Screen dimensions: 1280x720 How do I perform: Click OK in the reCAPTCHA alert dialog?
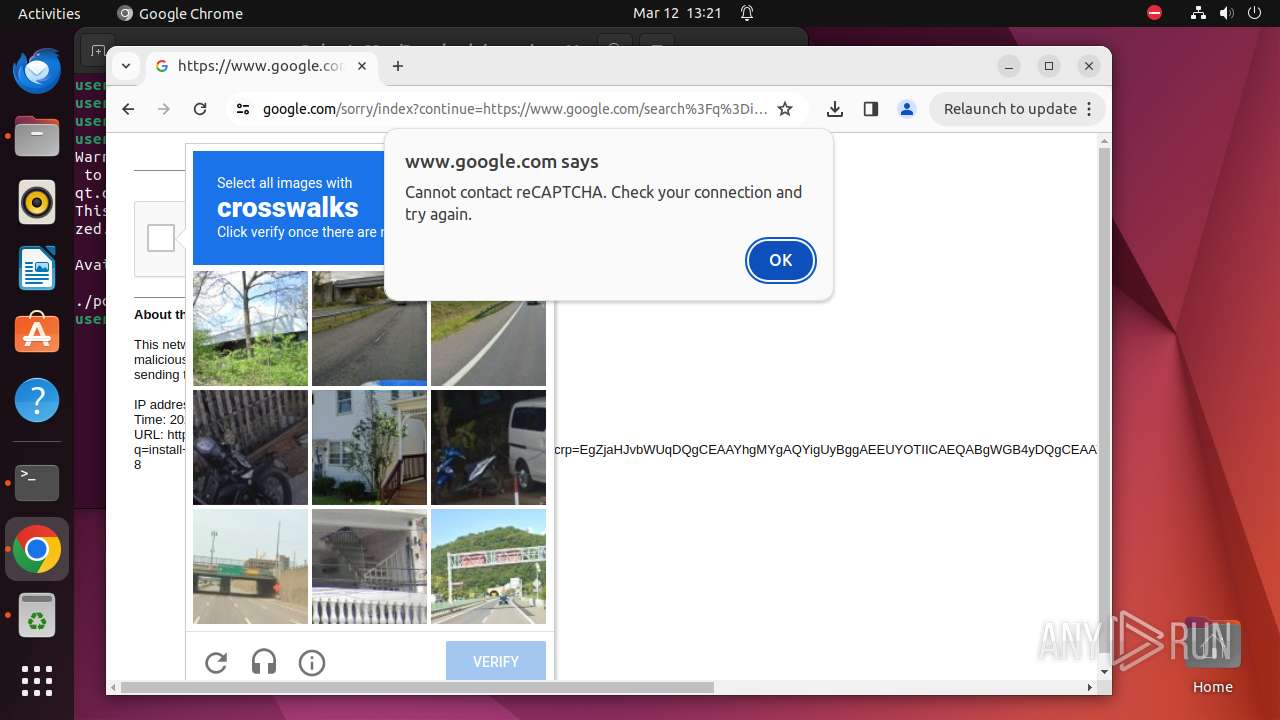point(780,260)
